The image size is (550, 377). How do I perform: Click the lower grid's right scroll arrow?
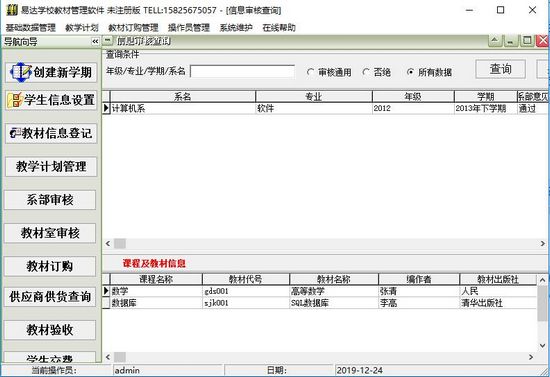(531, 357)
